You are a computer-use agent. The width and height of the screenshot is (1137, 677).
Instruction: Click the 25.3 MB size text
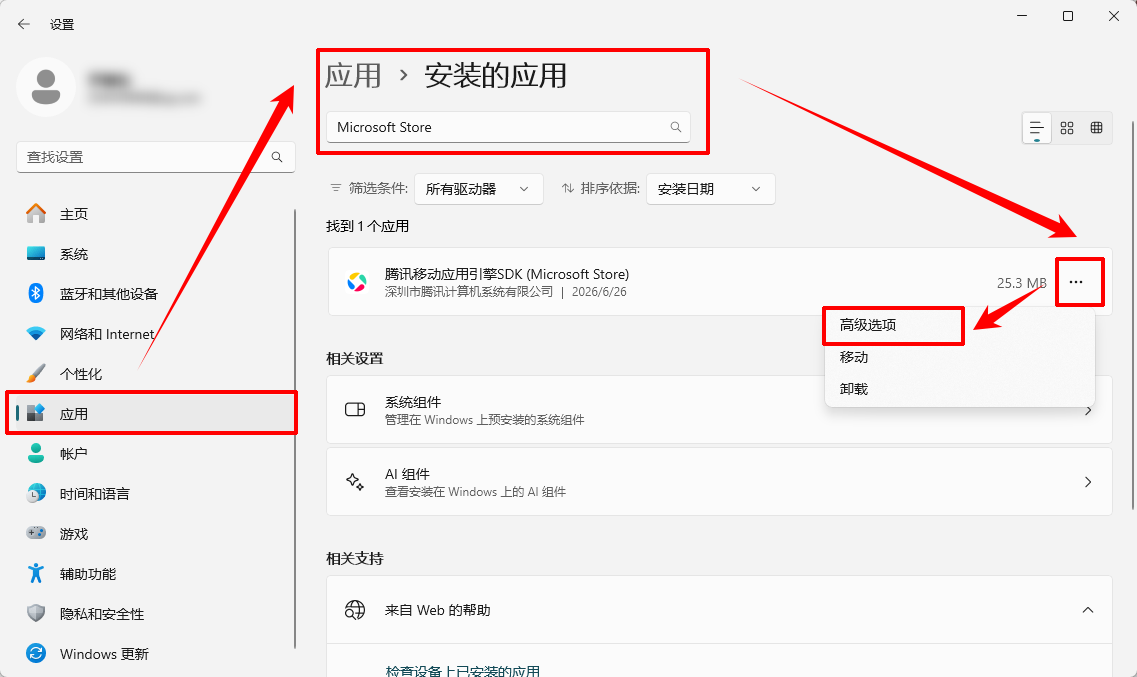[1021, 283]
